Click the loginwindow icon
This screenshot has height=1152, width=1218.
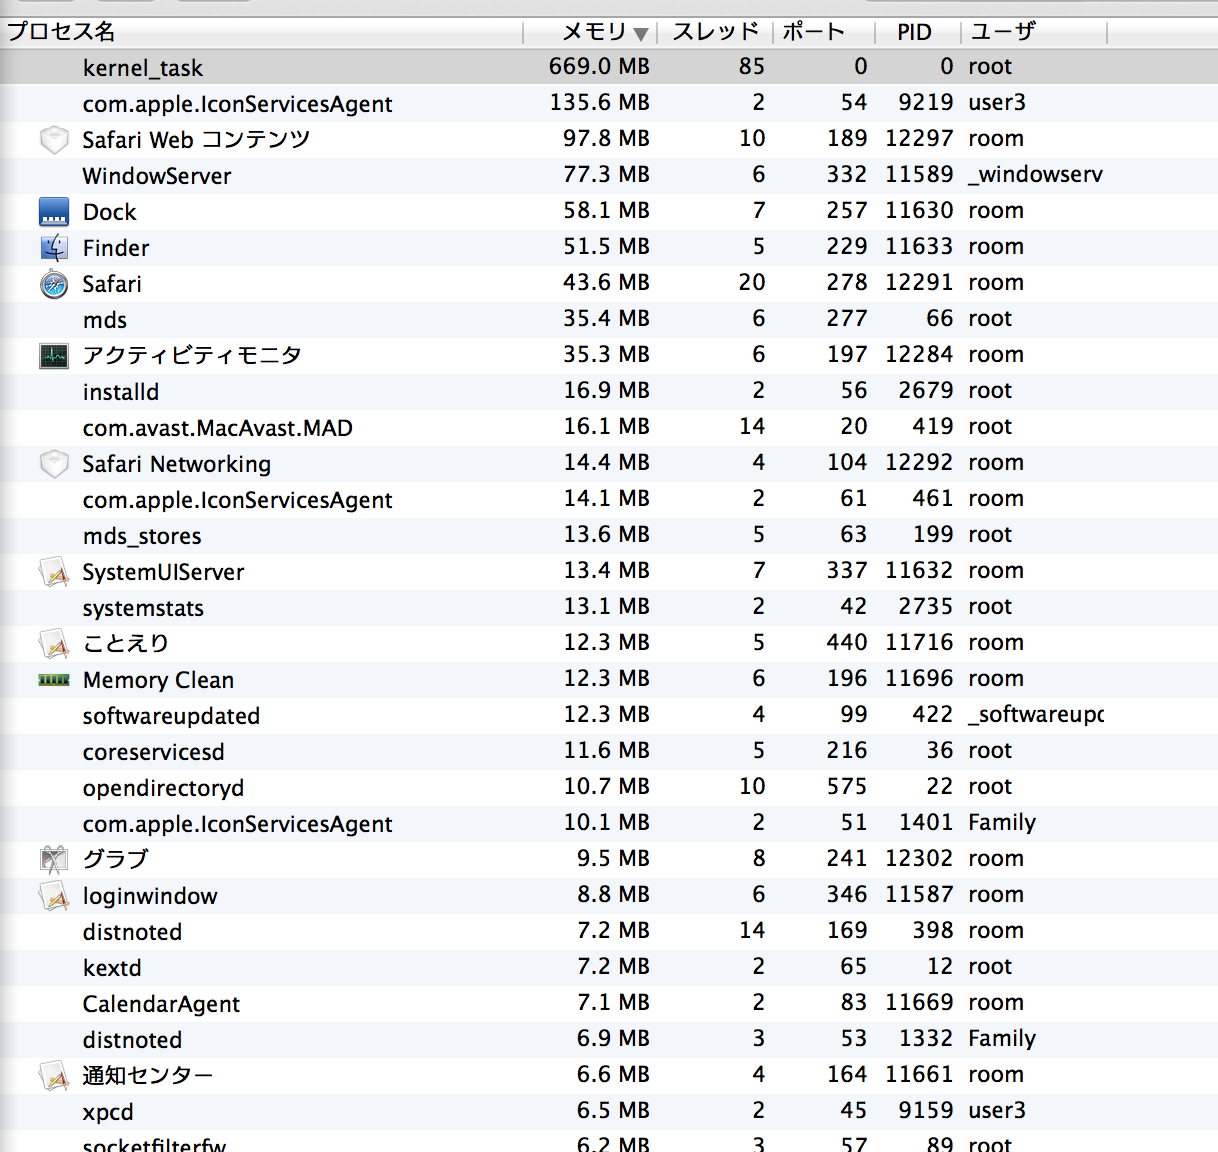click(54, 896)
